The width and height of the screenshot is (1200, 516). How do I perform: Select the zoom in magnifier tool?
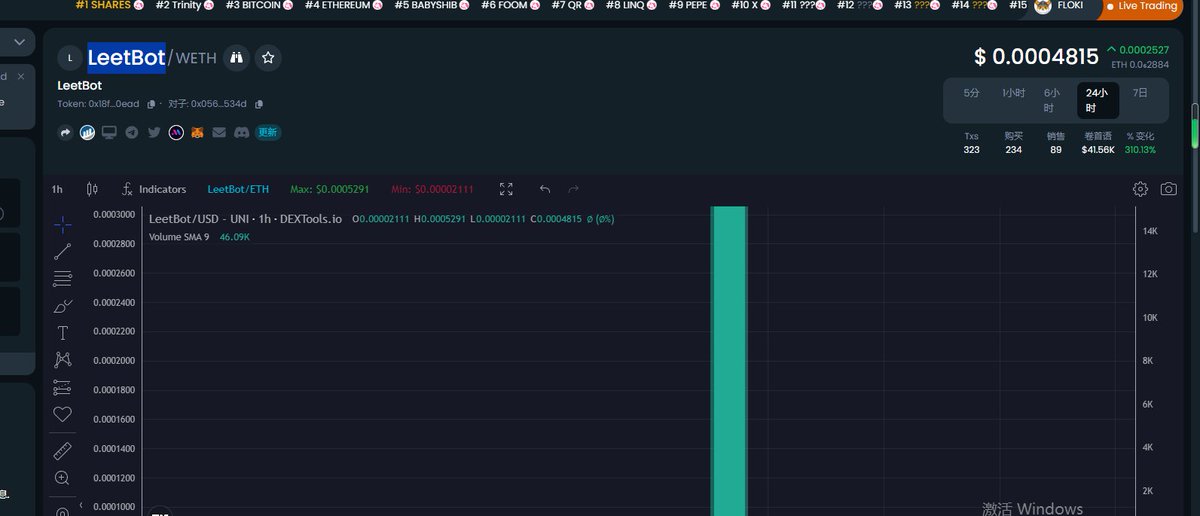point(62,478)
